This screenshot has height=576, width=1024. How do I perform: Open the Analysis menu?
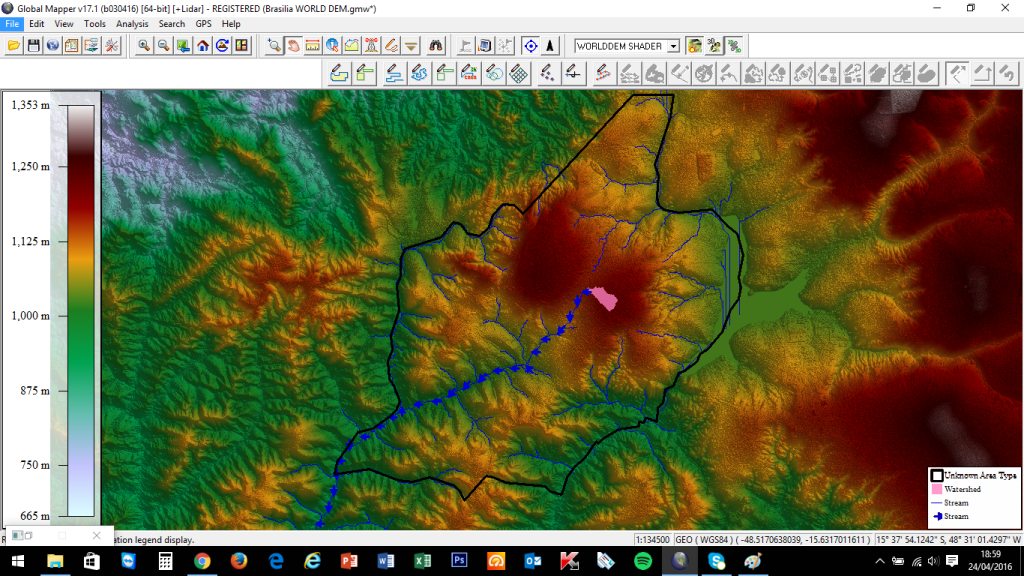tap(132, 23)
